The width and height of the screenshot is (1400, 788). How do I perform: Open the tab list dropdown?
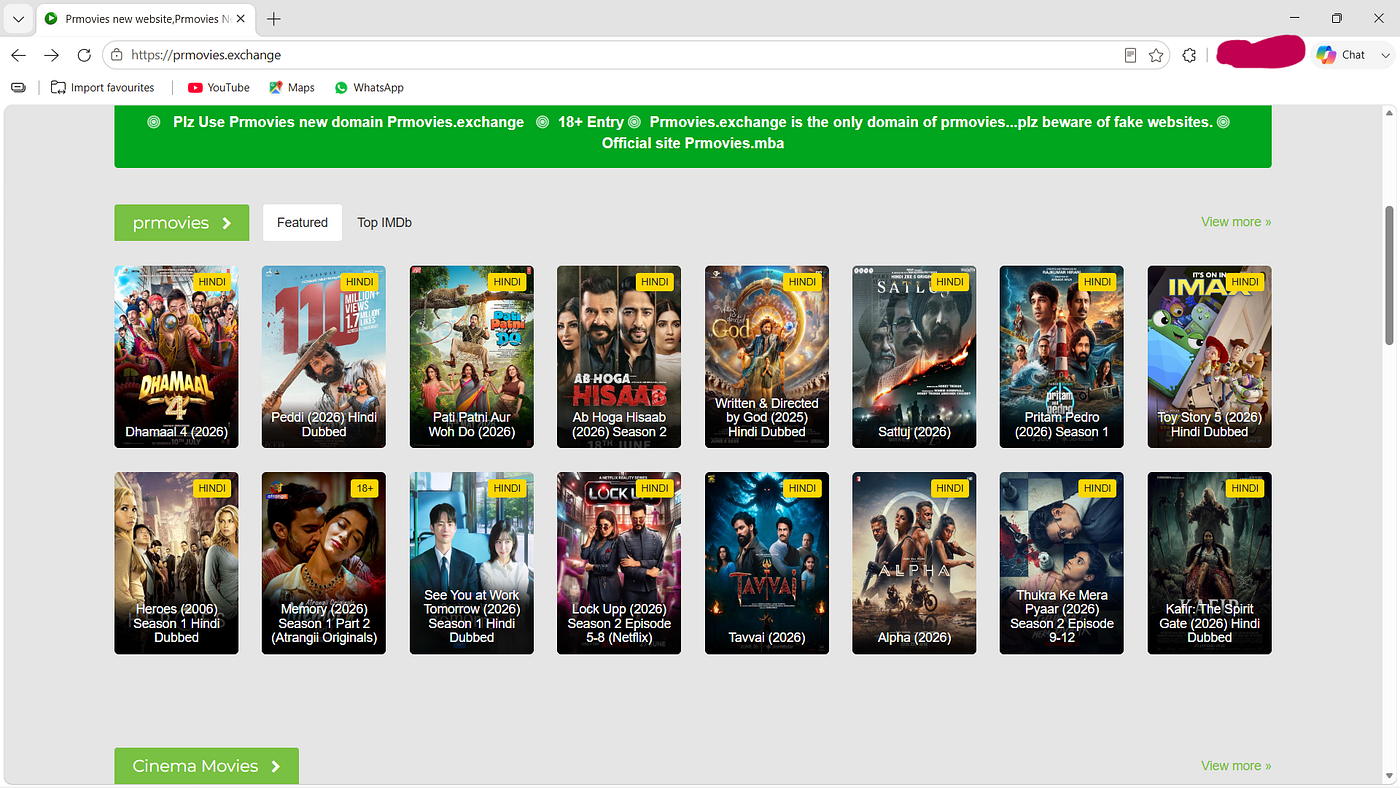[18, 19]
